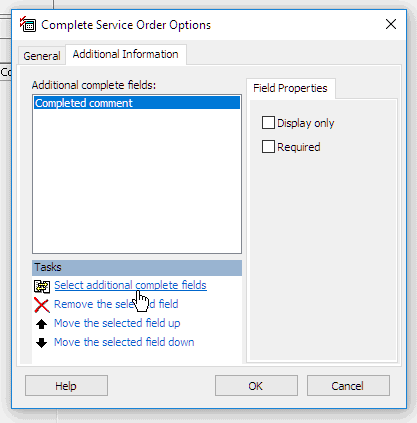The image size is (417, 423).
Task: Open the Field Properties tab
Action: click(290, 88)
